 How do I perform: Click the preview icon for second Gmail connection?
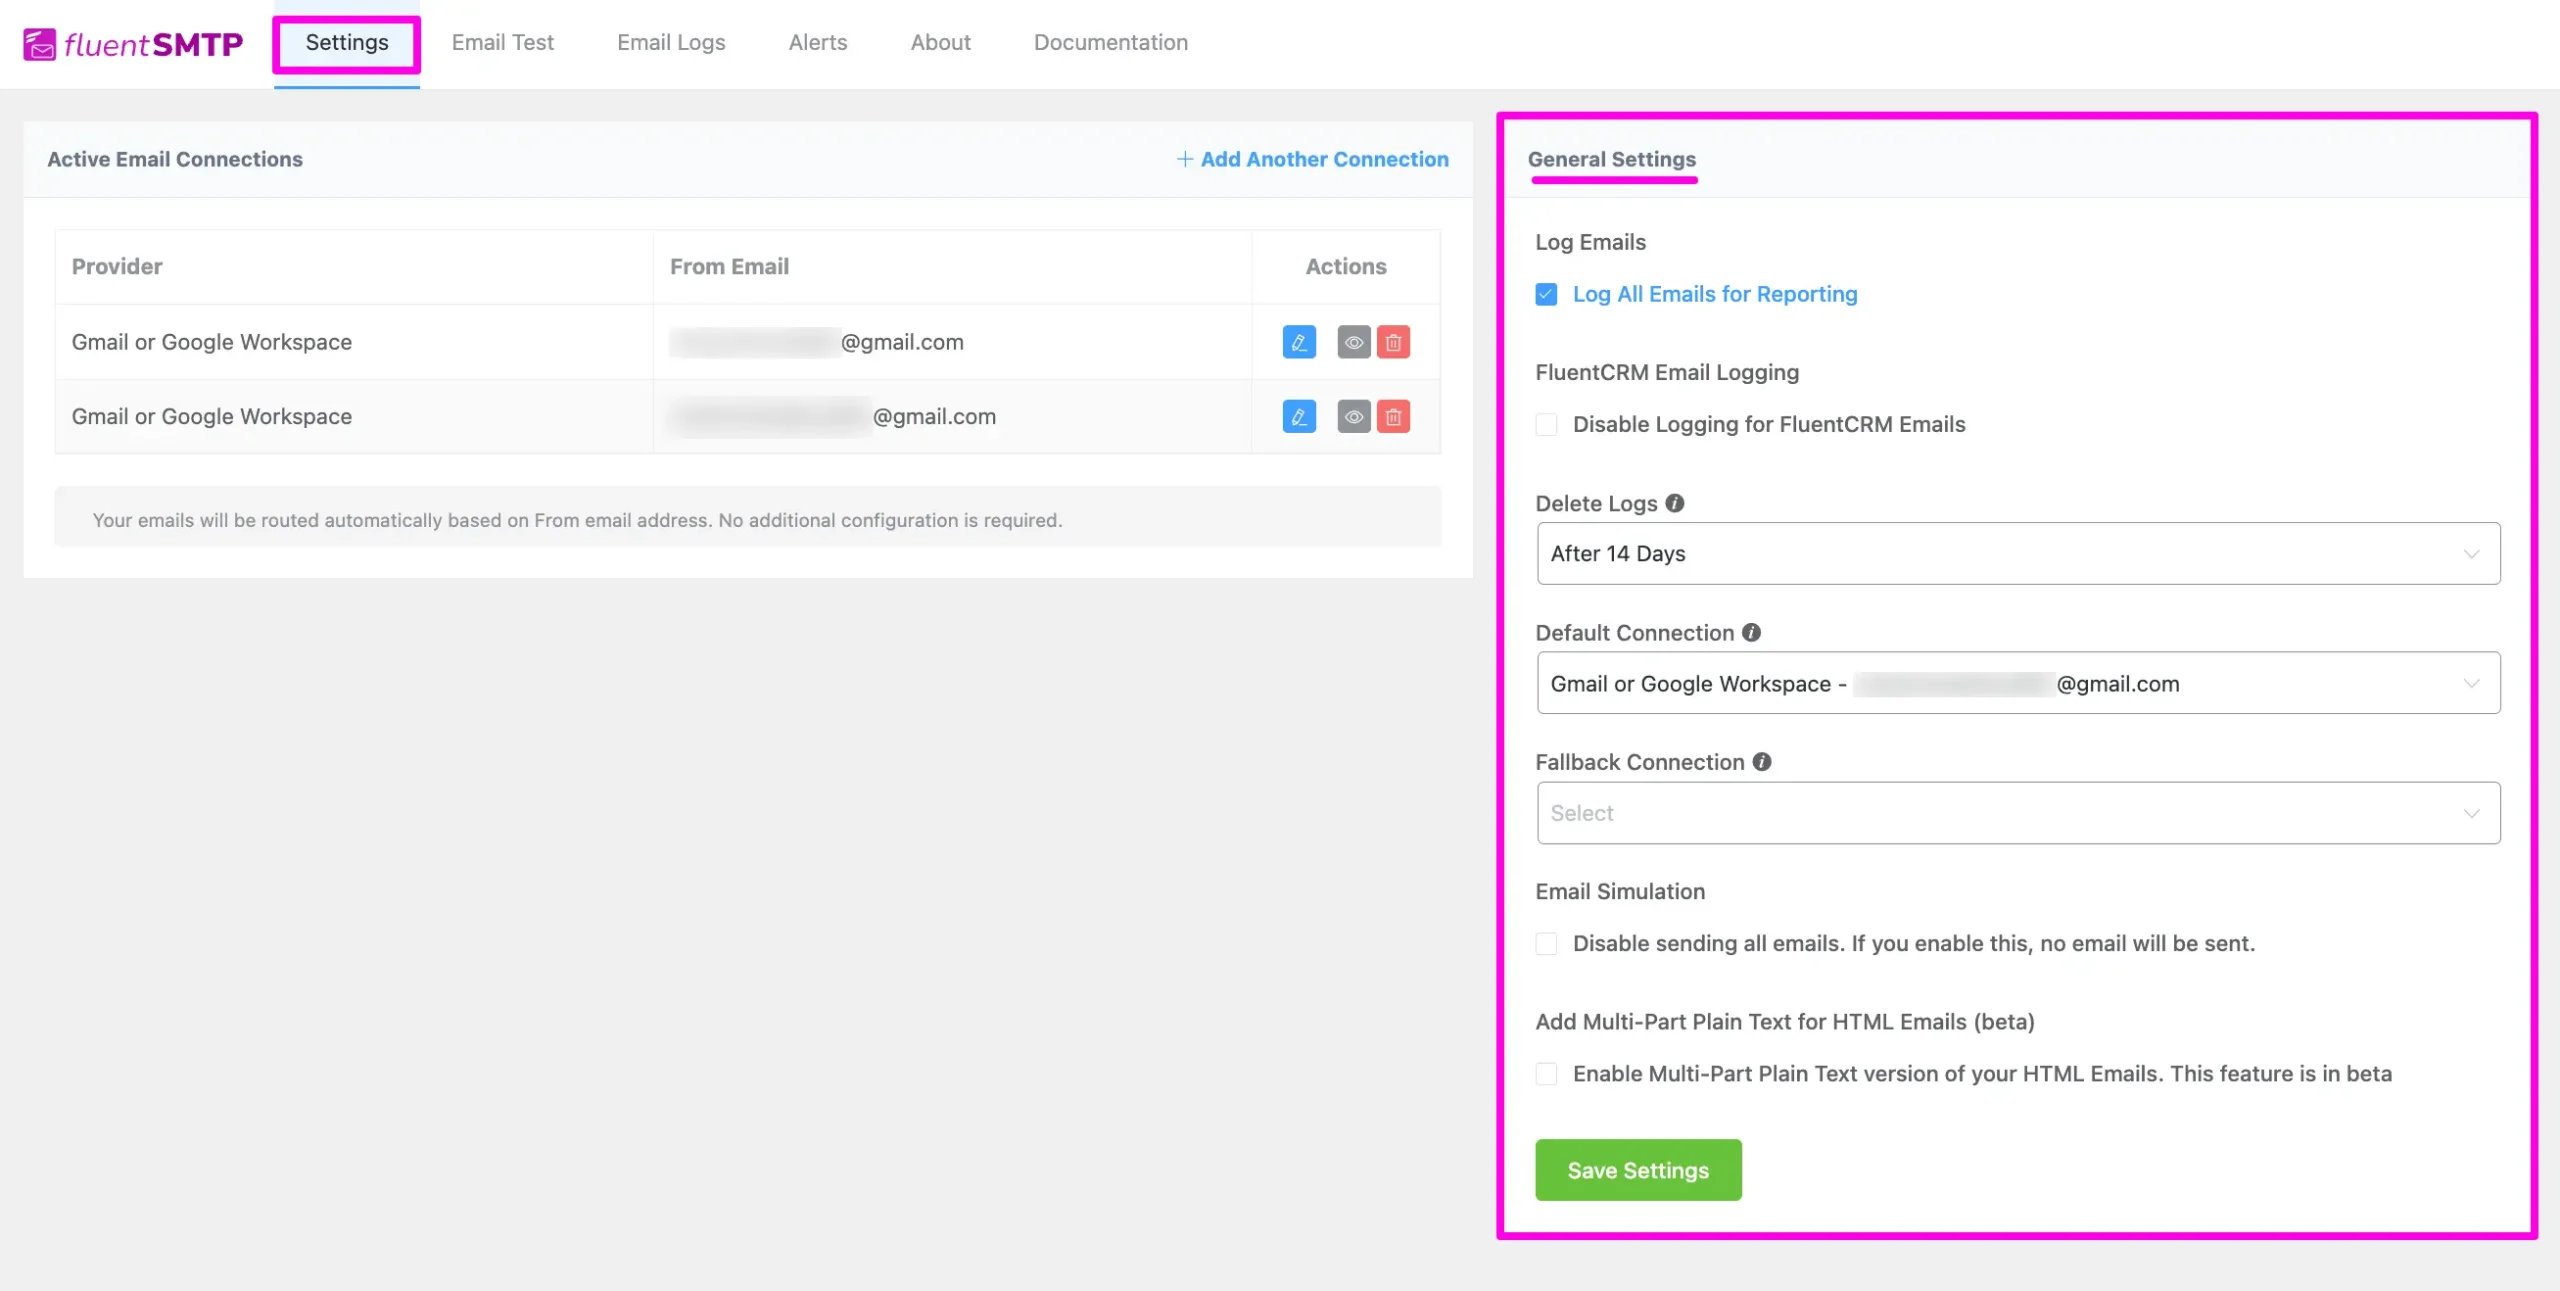(1352, 415)
